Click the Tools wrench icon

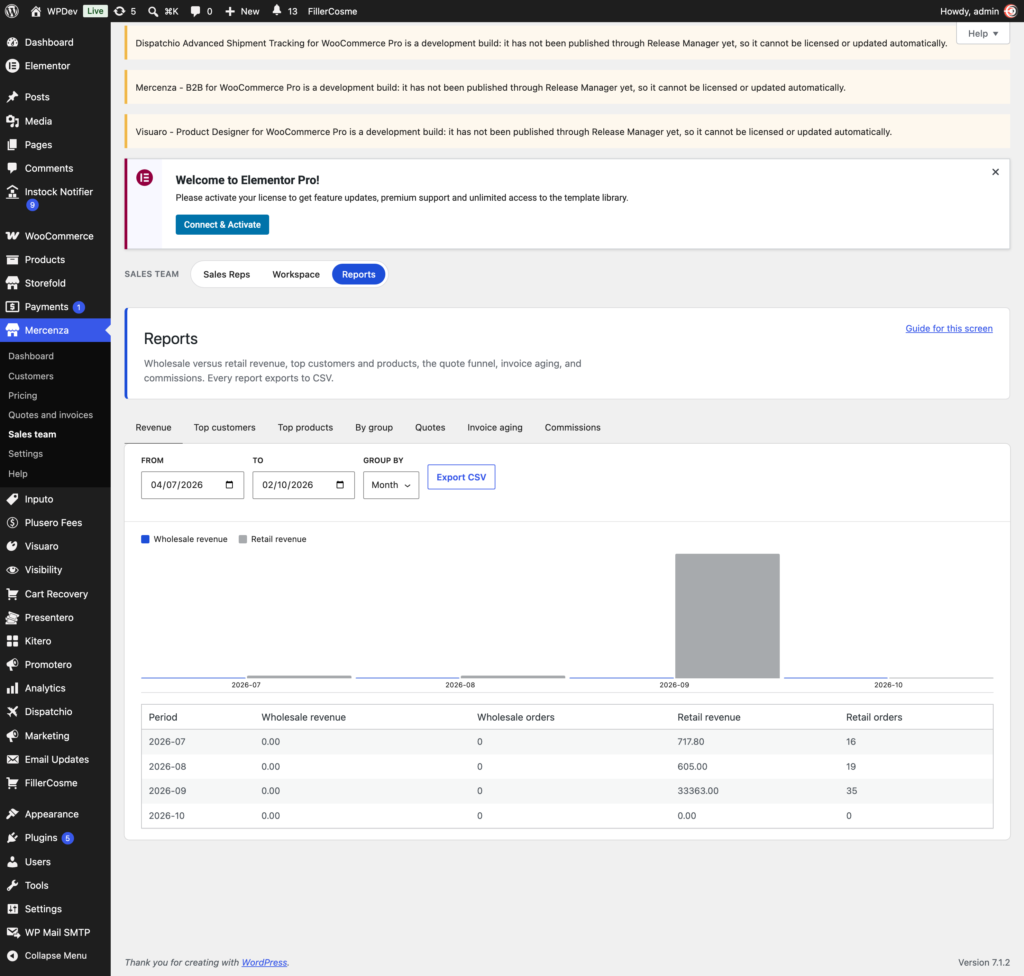click(12, 885)
